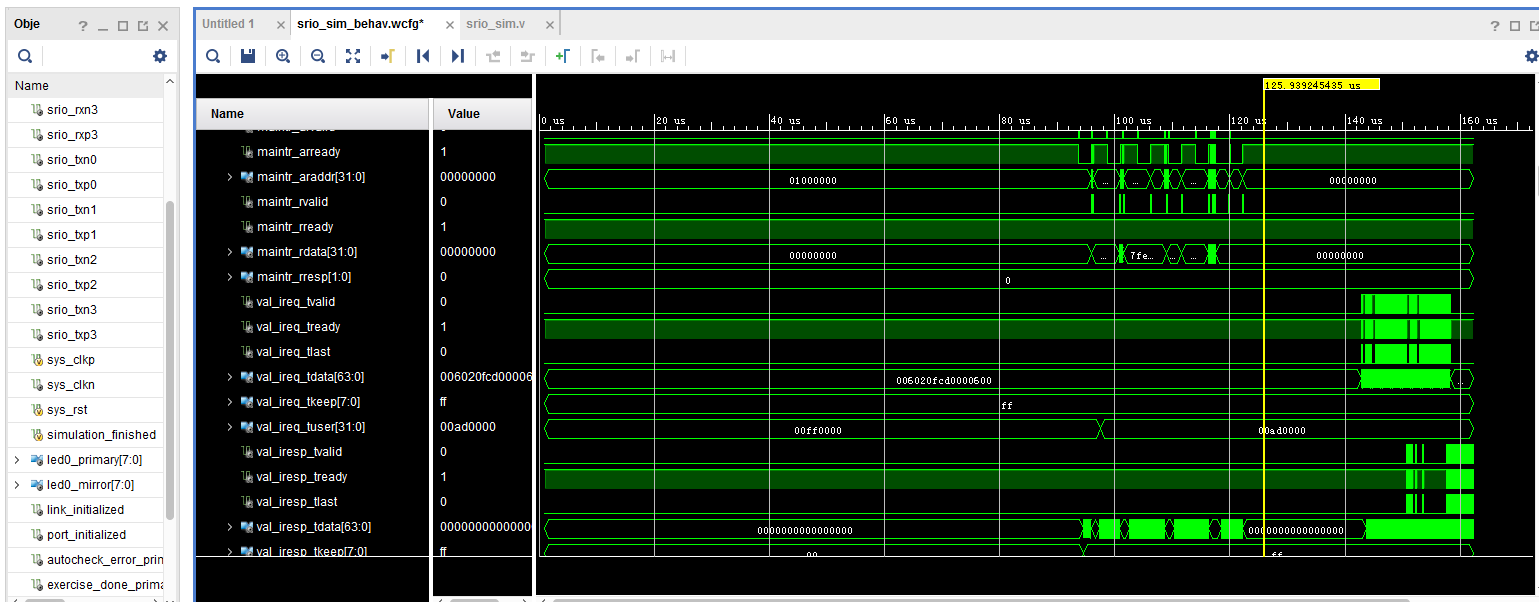Go to Time 0 in the waveform
Viewport: 1539px width, 602px height.
(422, 56)
